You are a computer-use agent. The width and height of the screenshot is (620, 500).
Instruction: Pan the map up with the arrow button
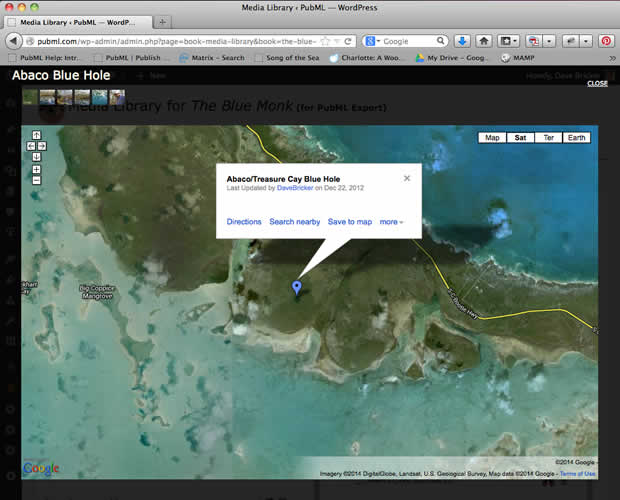pos(37,135)
